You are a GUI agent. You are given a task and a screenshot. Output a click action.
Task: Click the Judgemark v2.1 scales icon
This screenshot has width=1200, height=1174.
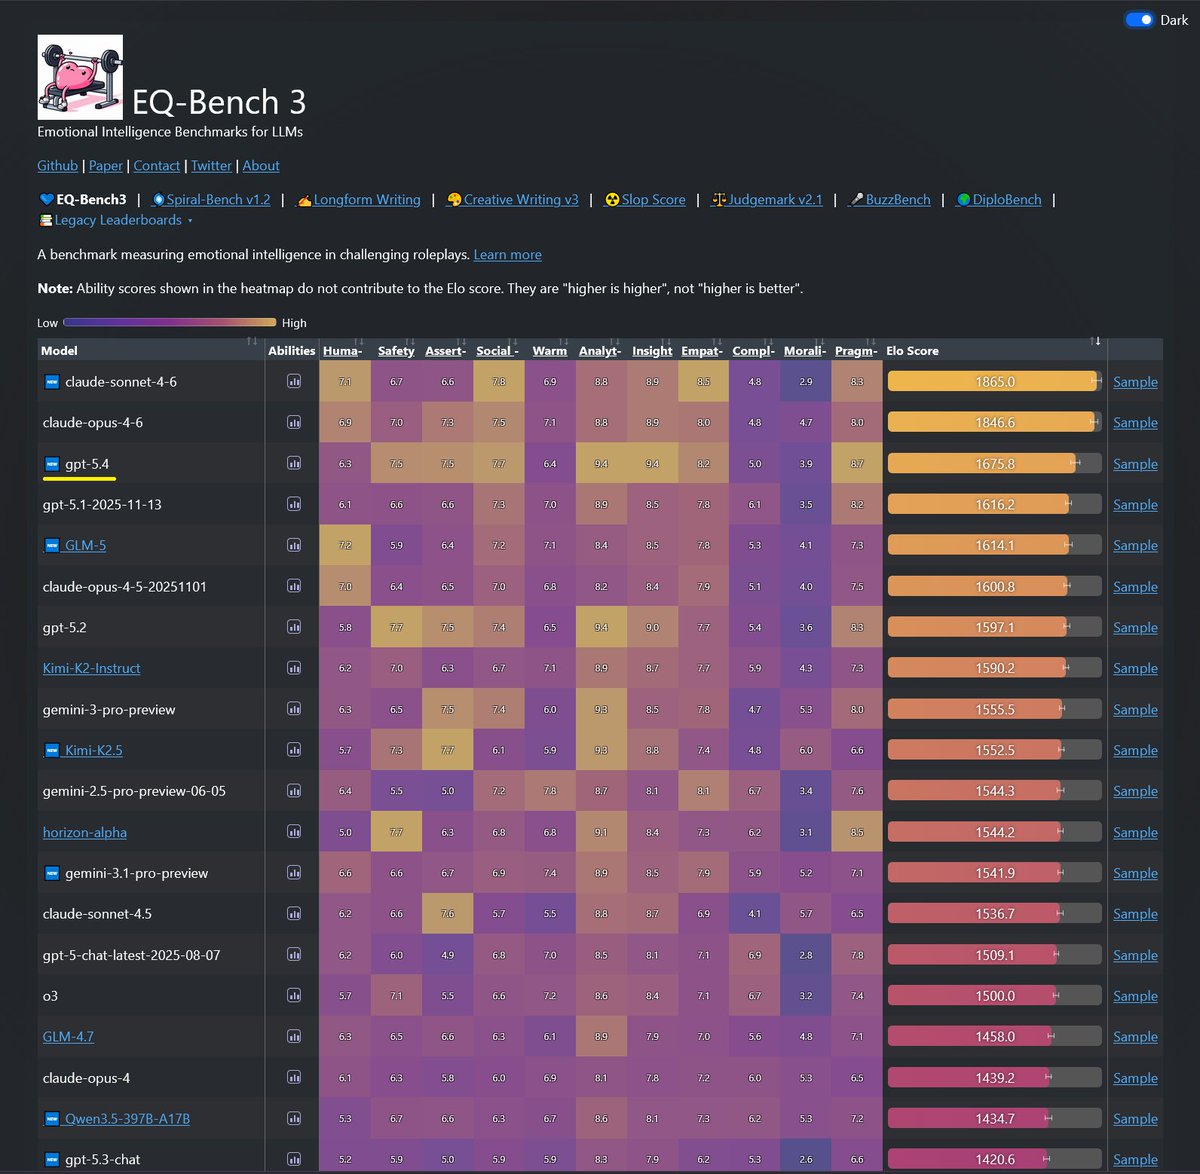pos(718,199)
